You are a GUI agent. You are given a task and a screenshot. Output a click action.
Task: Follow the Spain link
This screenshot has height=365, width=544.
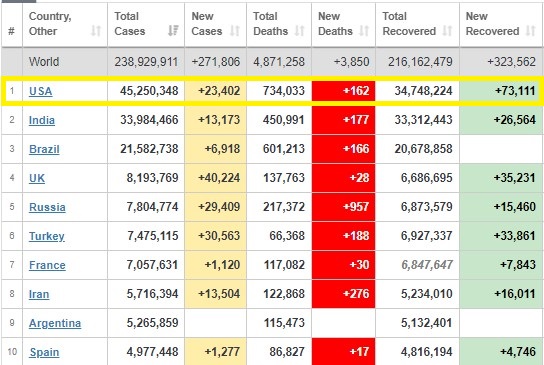44,353
